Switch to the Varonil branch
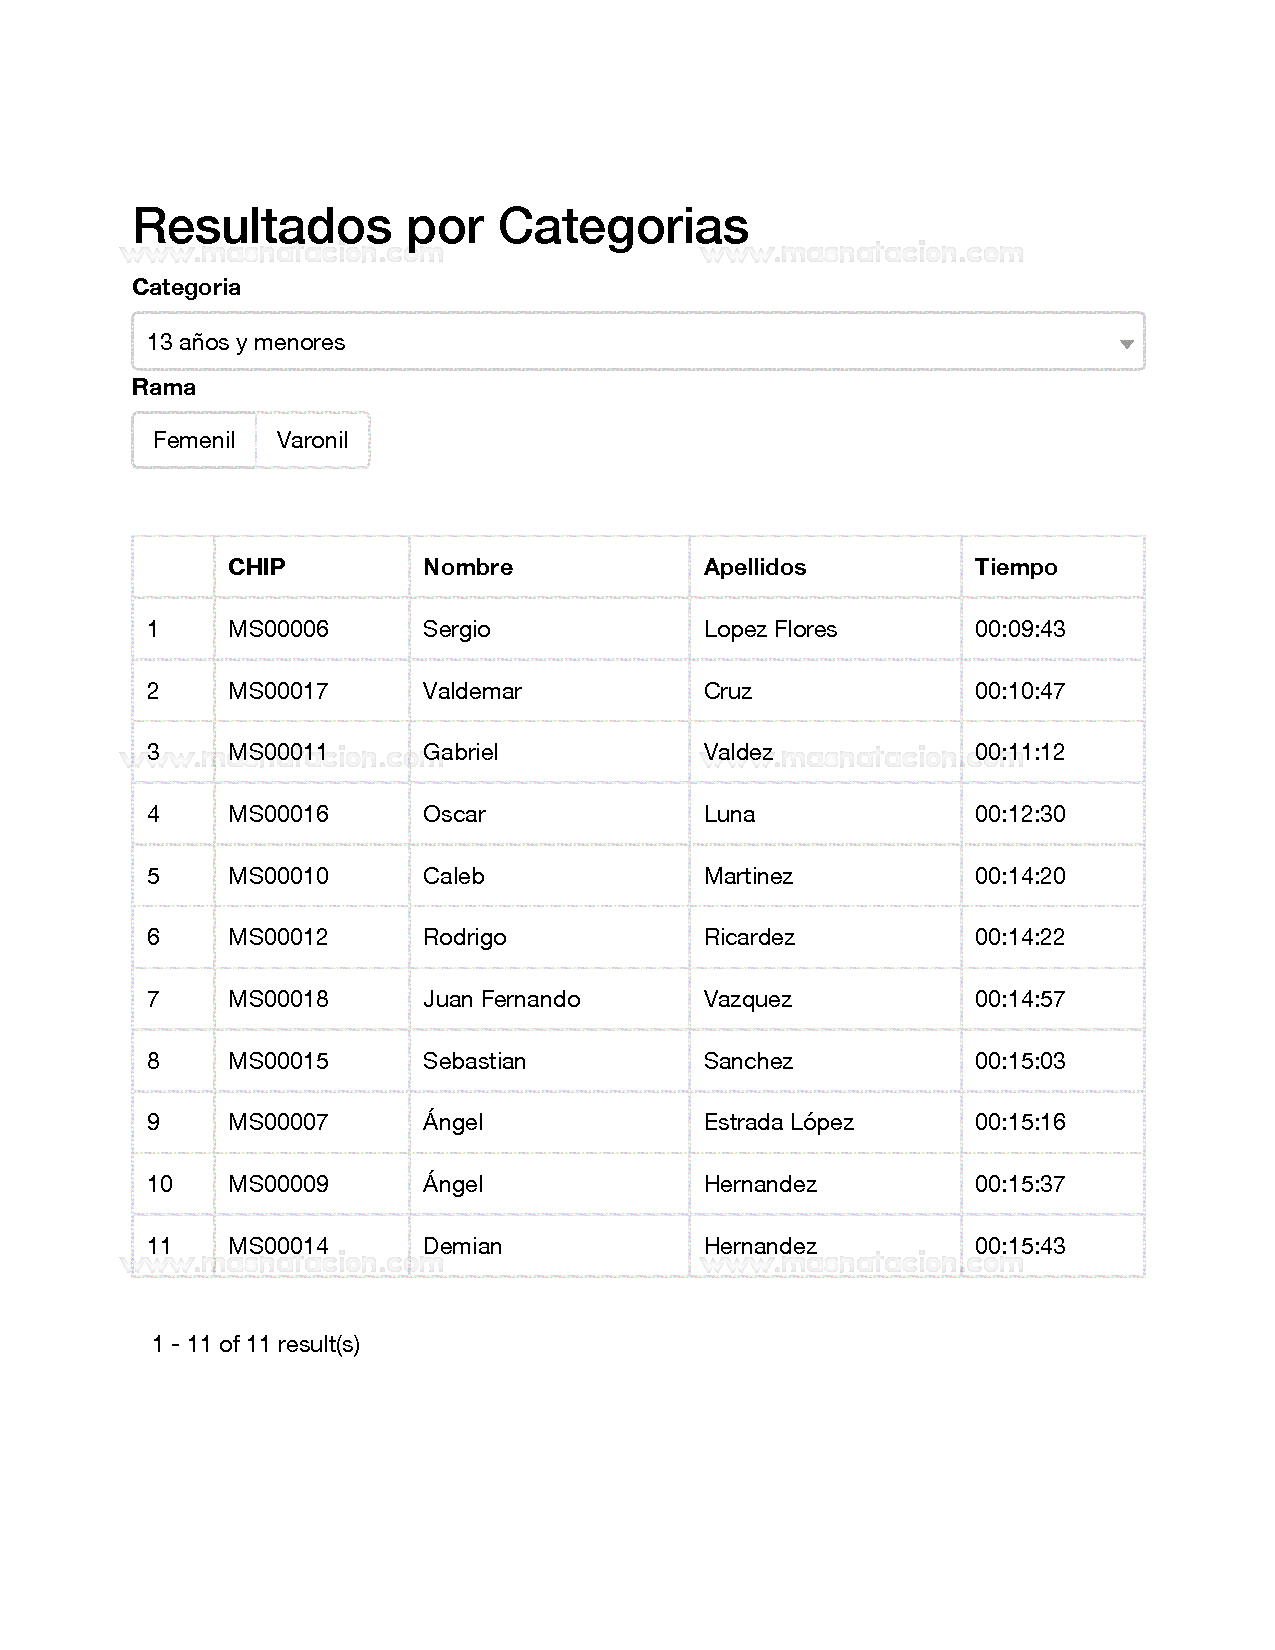 click(312, 440)
